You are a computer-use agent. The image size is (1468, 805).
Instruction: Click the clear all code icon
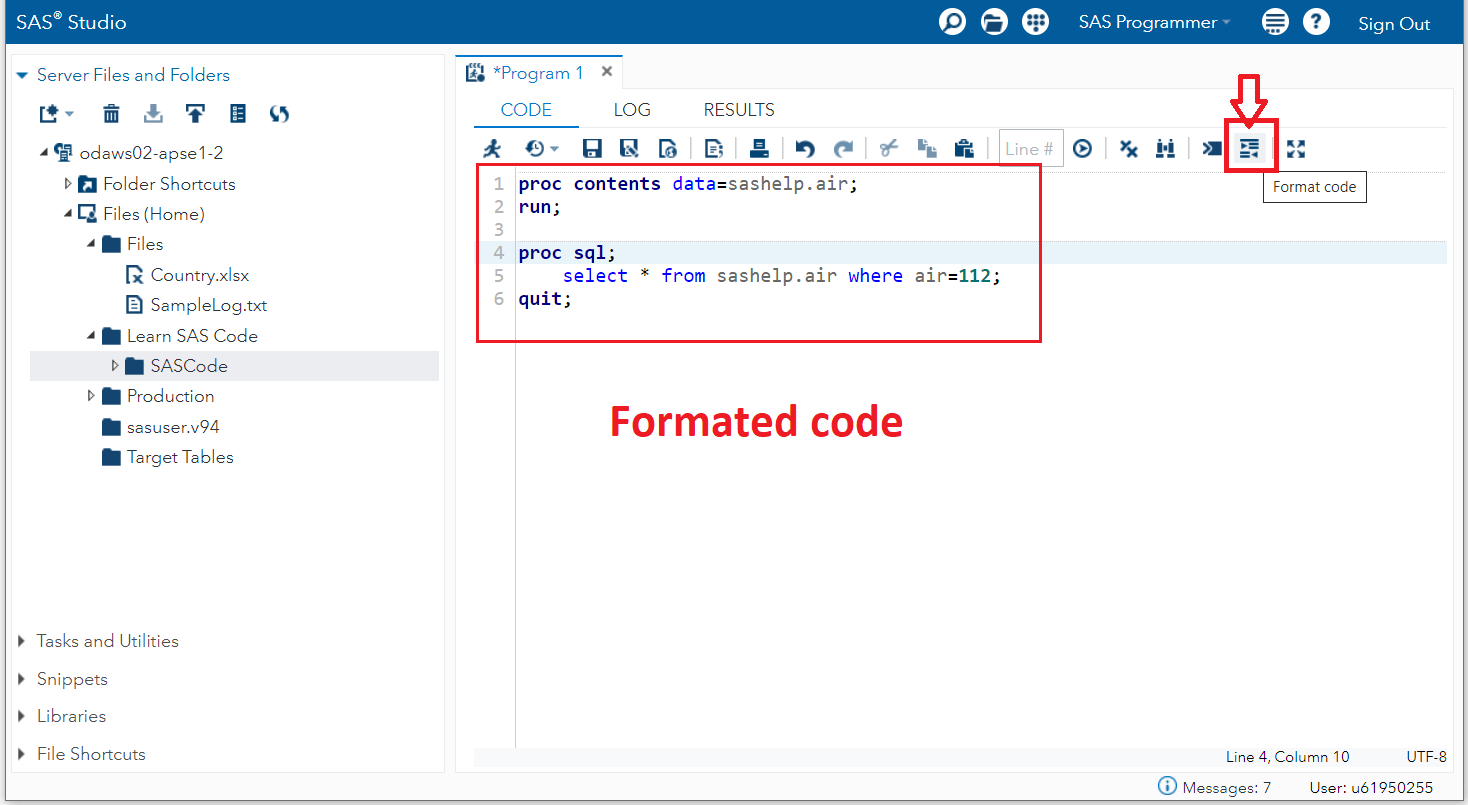click(x=1129, y=149)
